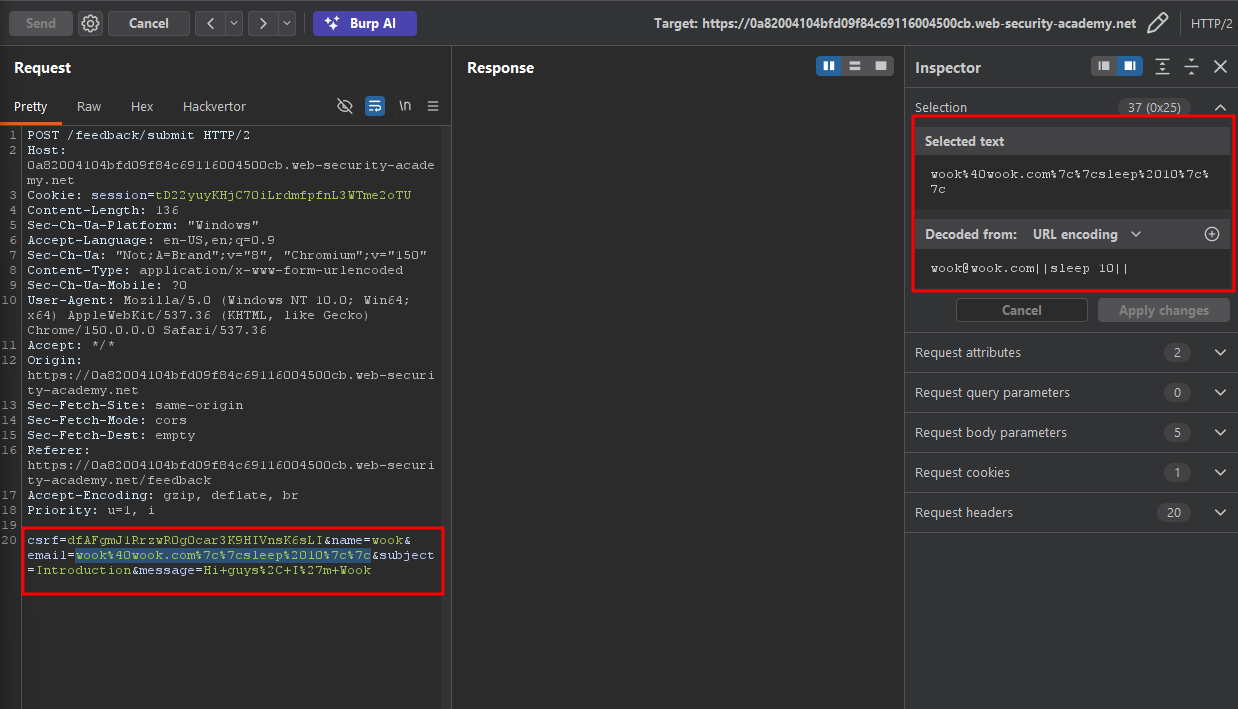Open the back history dropdown arrow
1238x709 pixels.
(234, 23)
